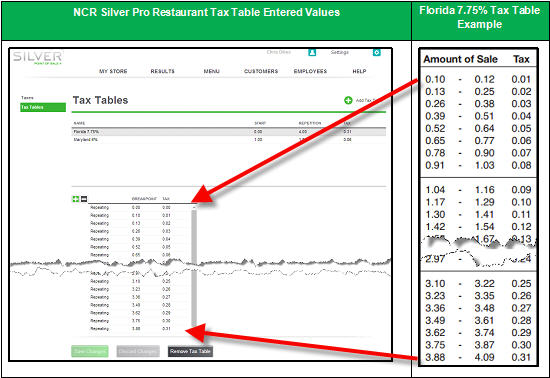The width and height of the screenshot is (550, 378).
Task: Open the EMPLOYEES menu
Action: point(310,71)
